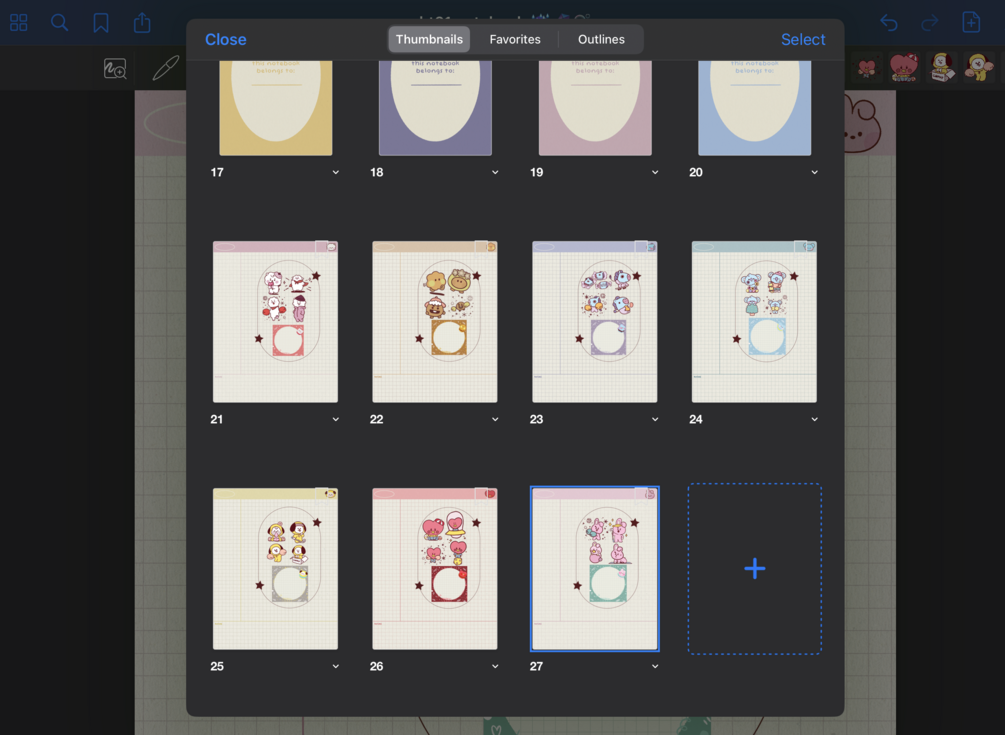Tap Select to choose multiple pages
This screenshot has width=1005, height=735.
803,40
